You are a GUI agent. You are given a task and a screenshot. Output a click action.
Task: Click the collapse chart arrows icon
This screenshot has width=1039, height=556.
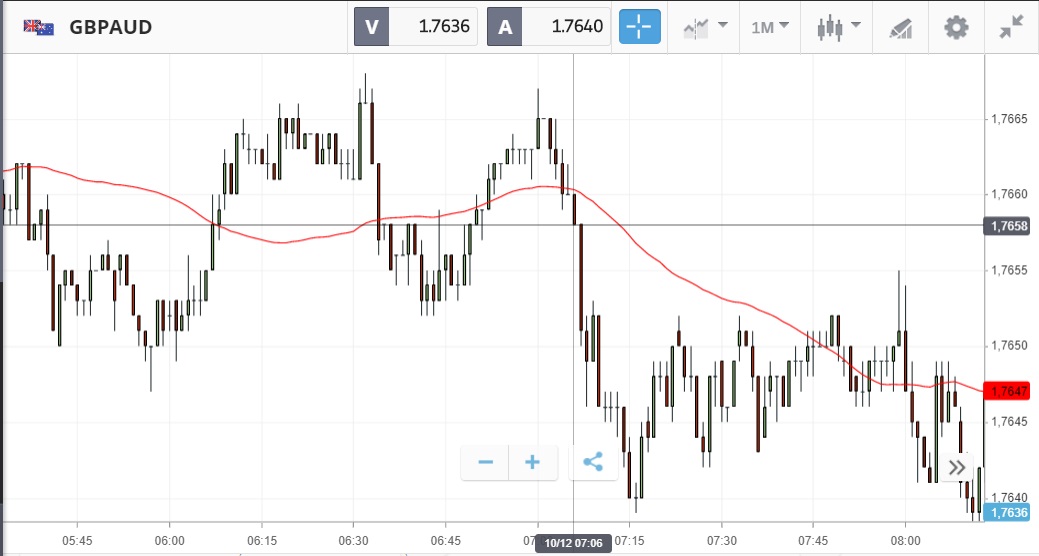click(1012, 27)
